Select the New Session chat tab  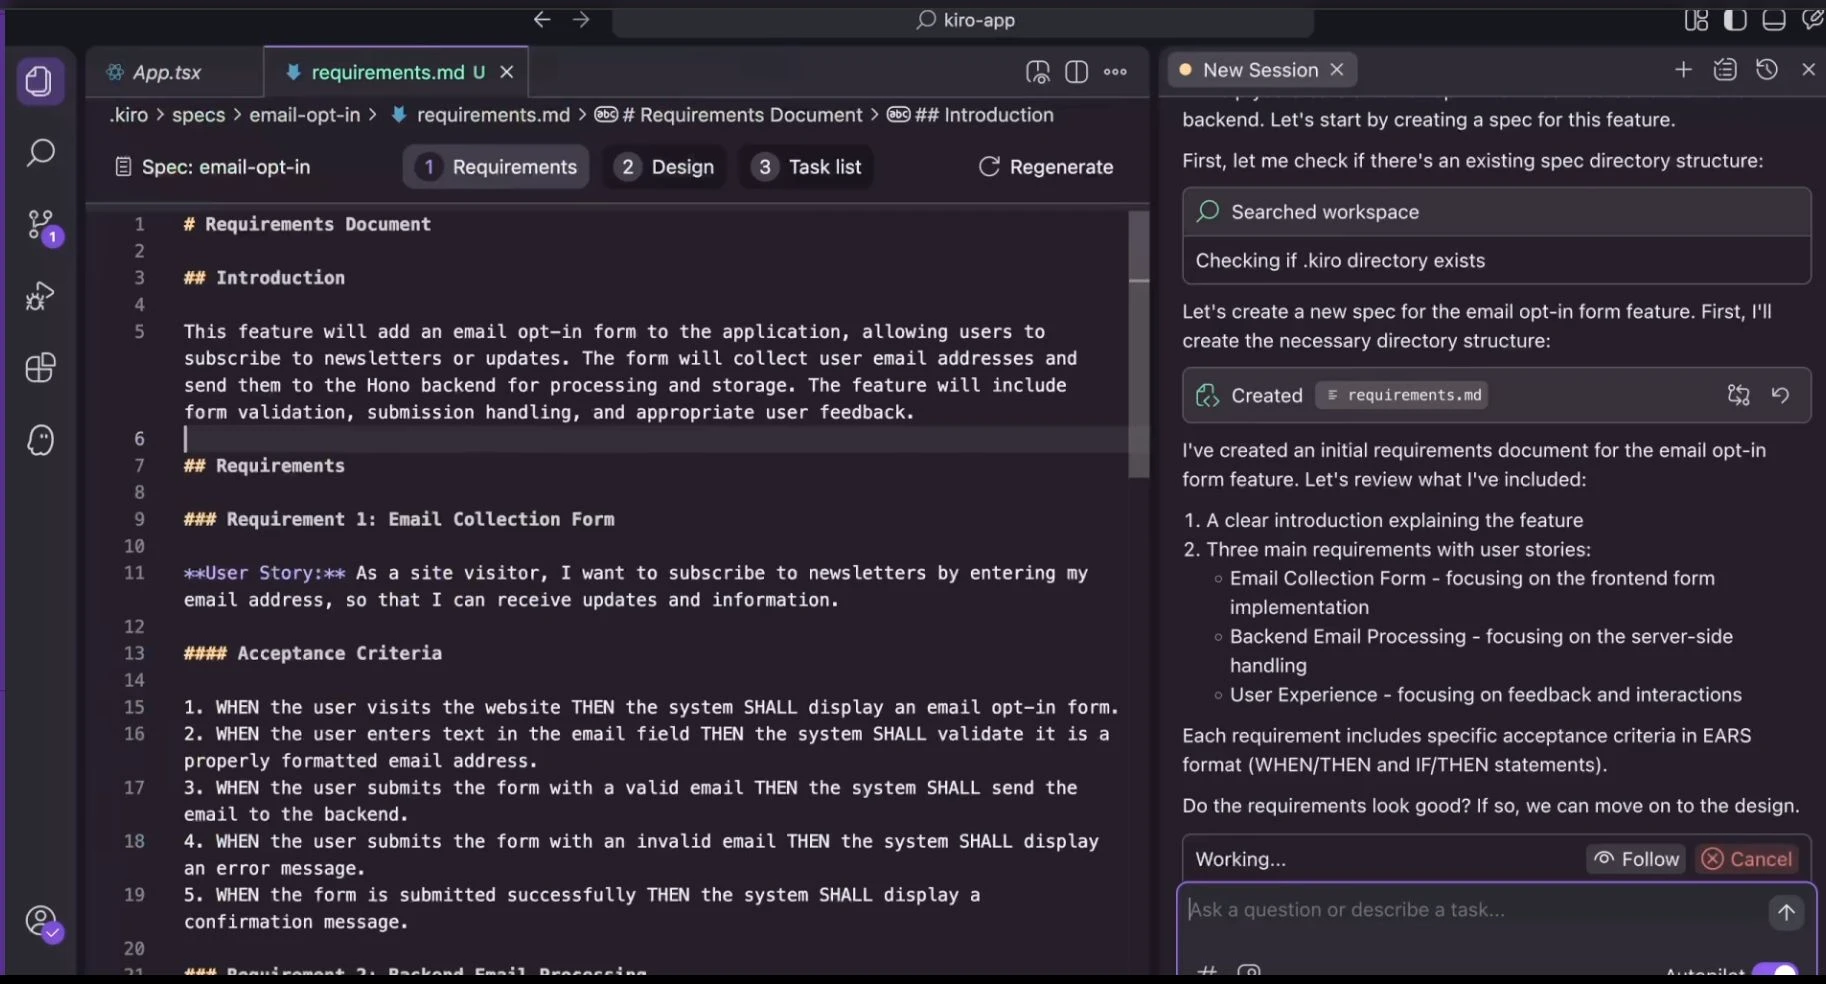[1261, 70]
